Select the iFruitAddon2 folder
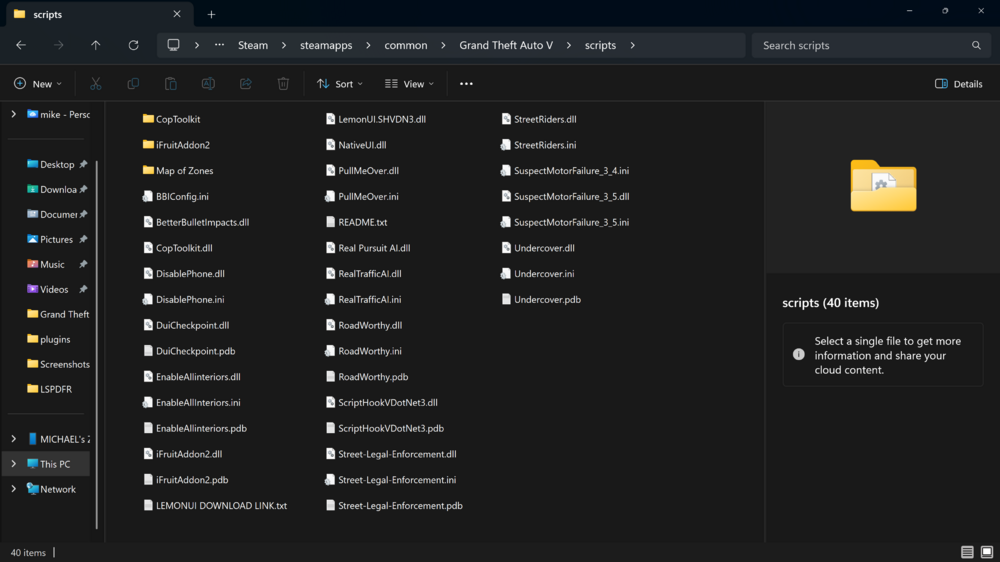 point(177,145)
